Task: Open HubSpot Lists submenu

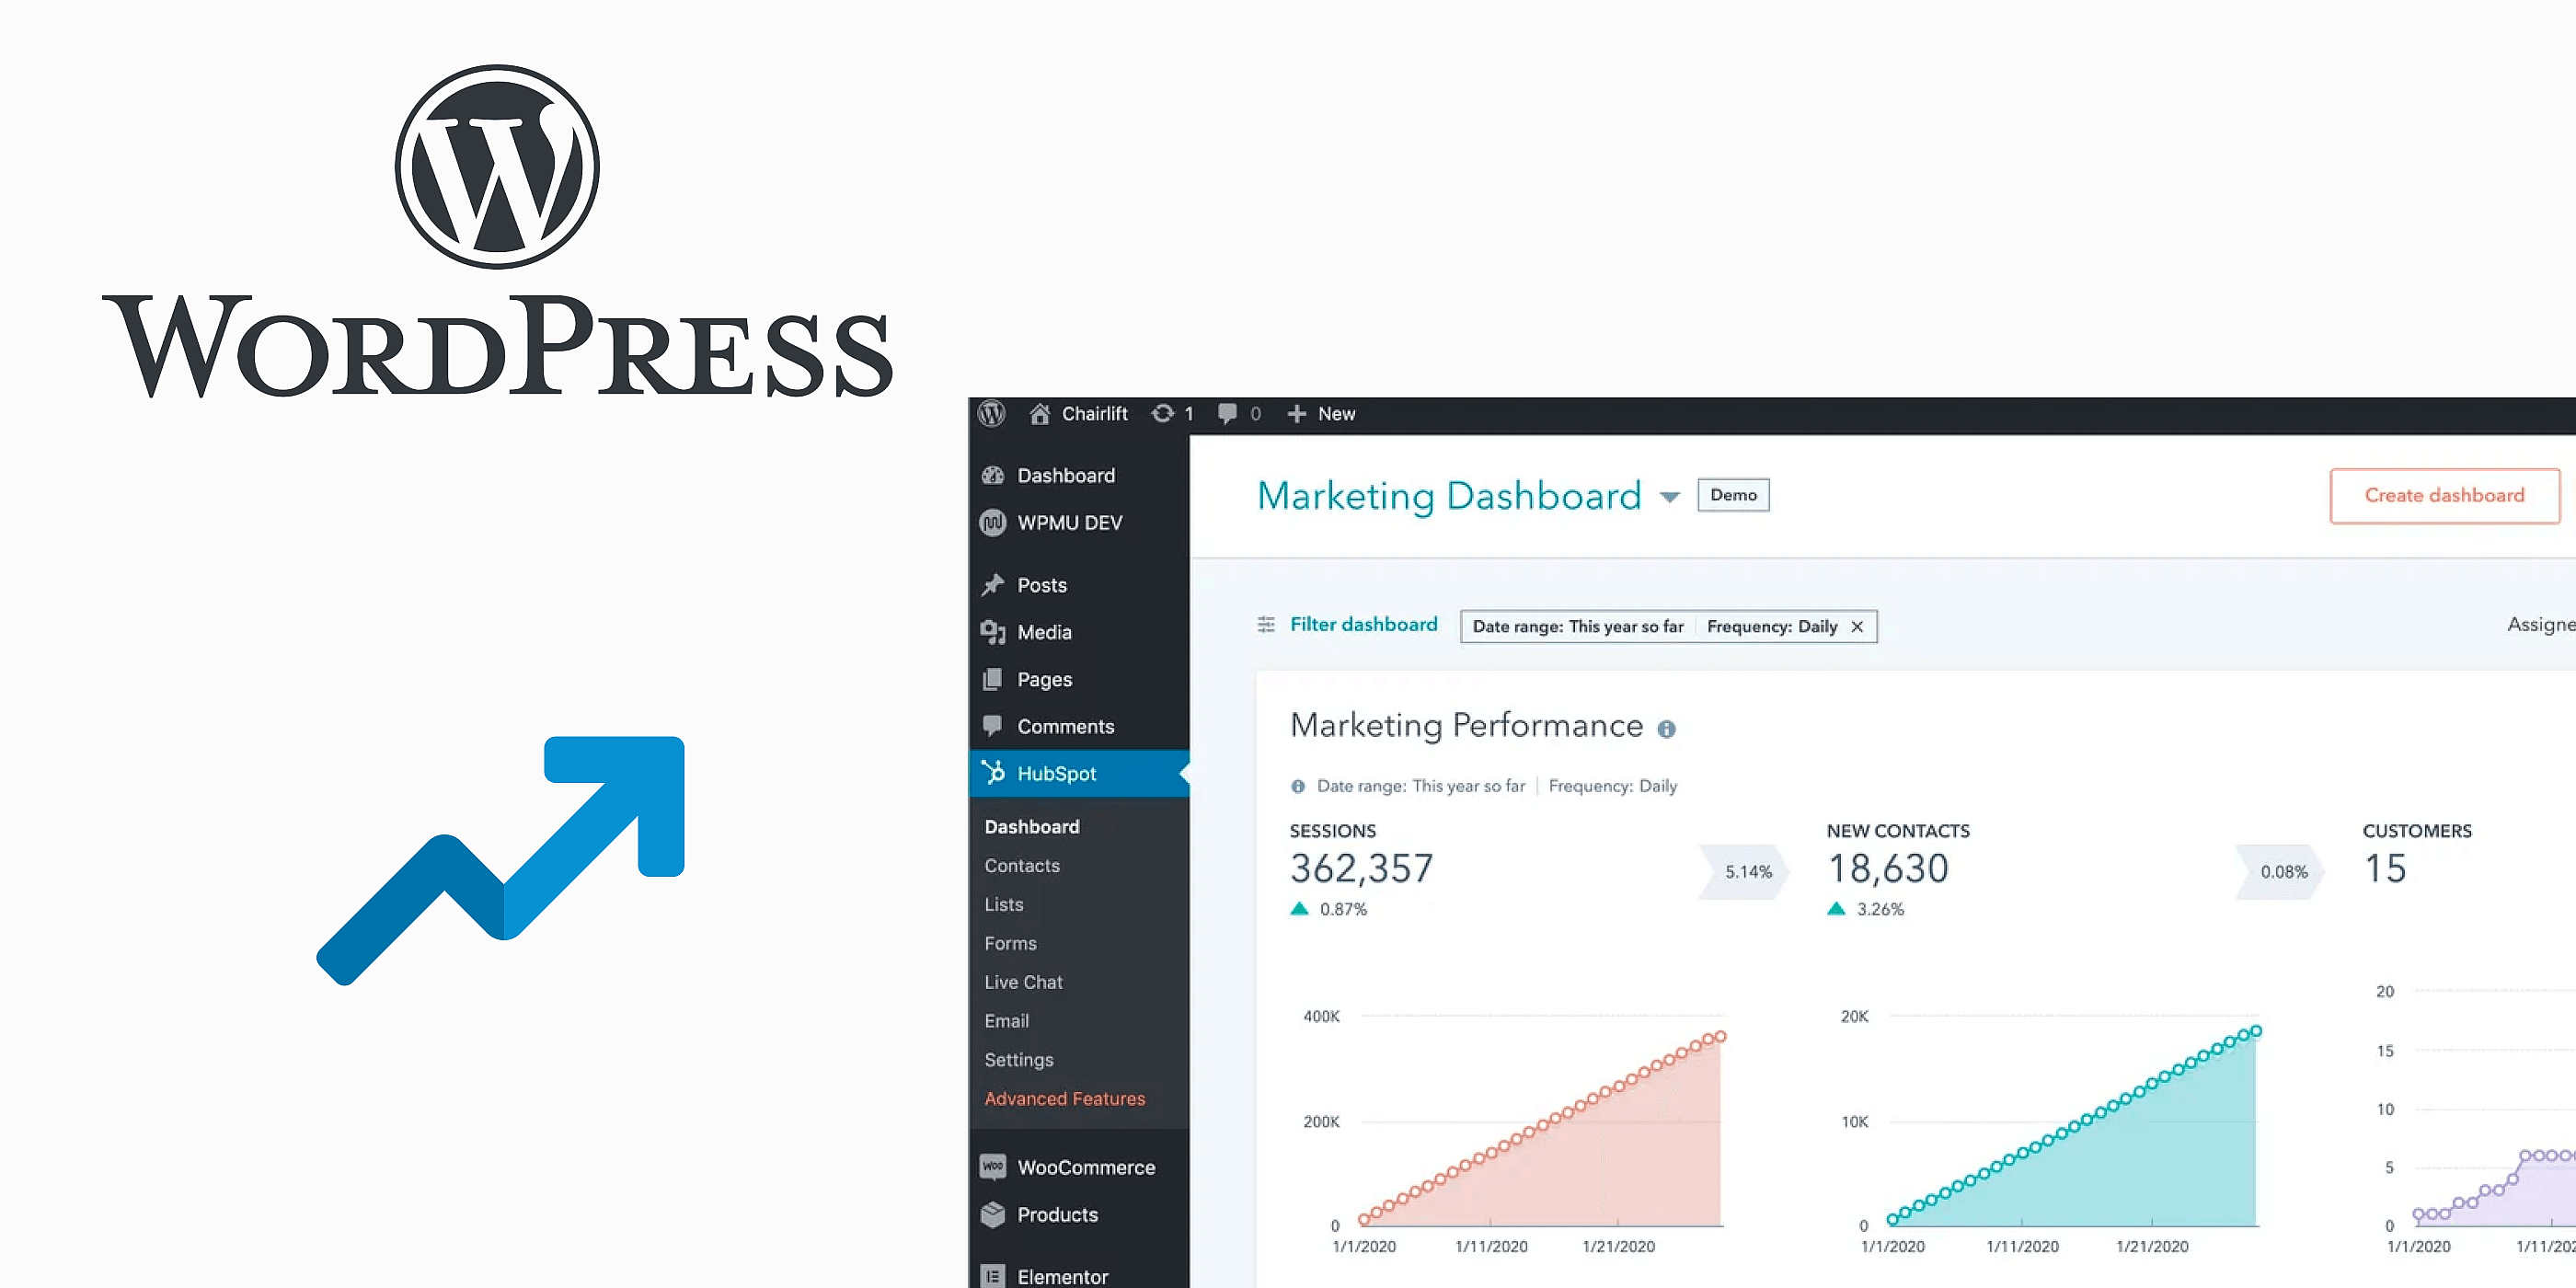Action: (1004, 904)
